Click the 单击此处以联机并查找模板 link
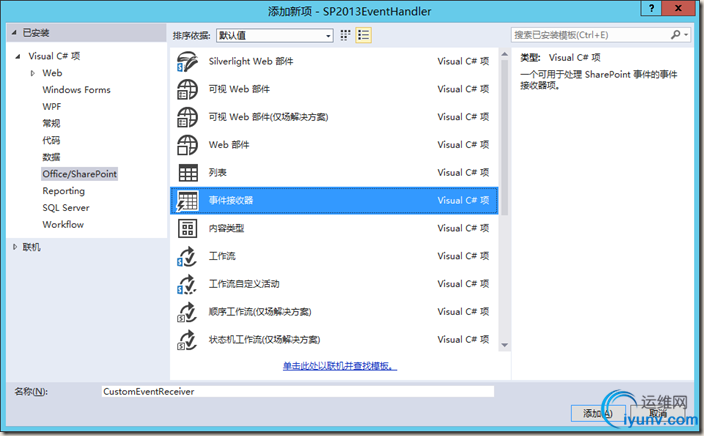704x436 pixels. click(340, 366)
